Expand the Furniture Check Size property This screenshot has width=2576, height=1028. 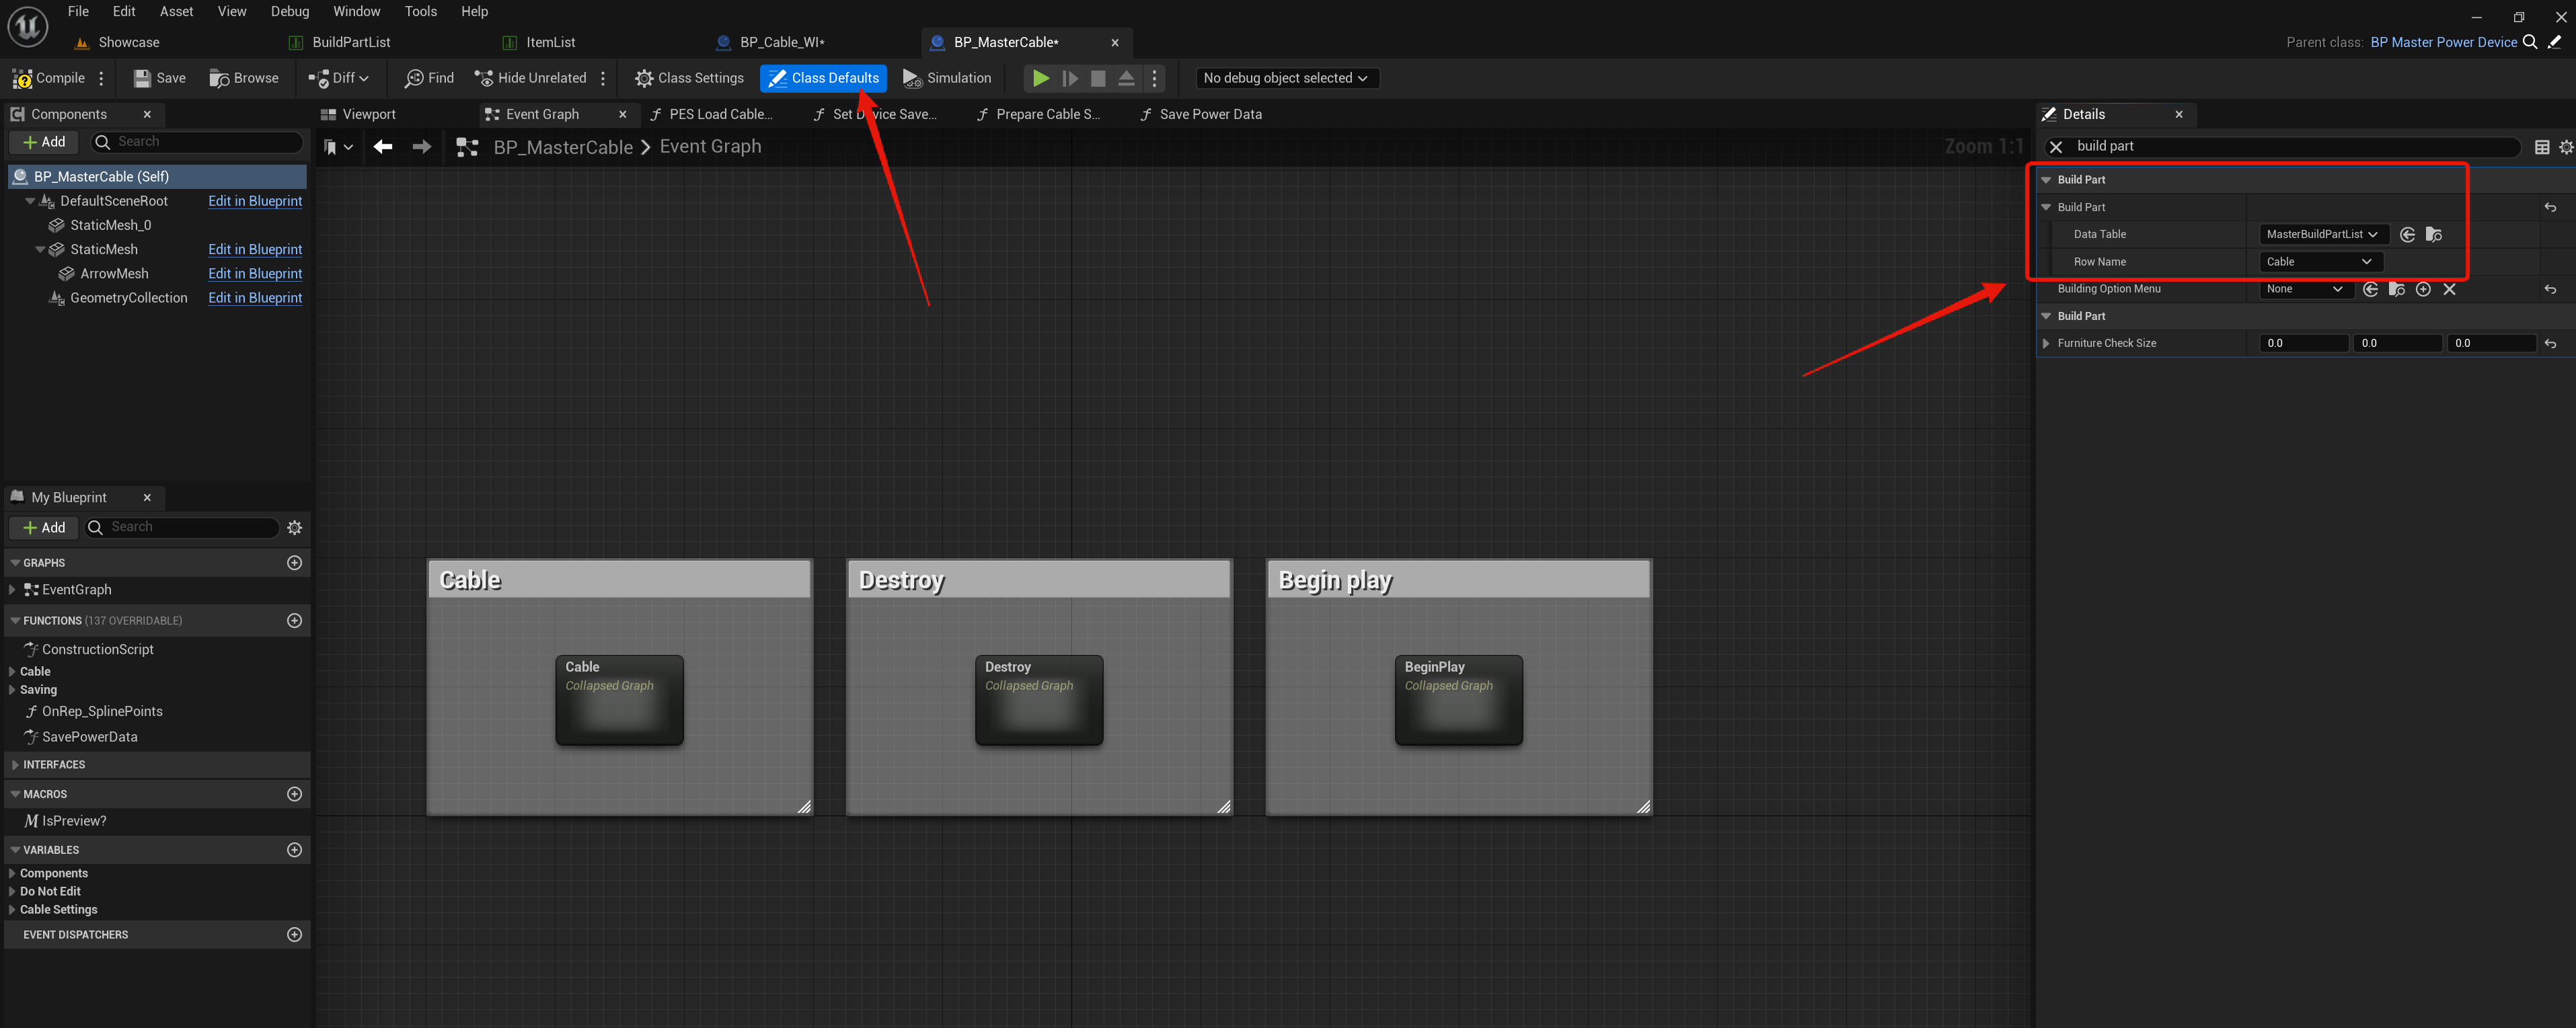click(2046, 343)
